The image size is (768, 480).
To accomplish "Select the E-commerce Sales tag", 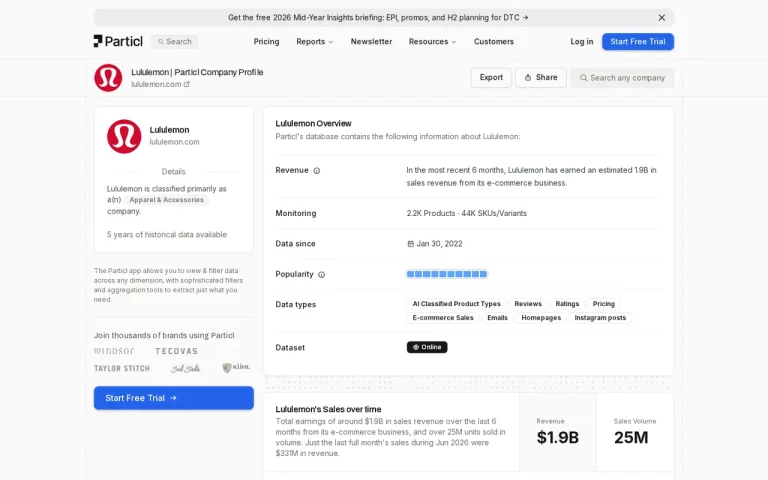I will click(443, 318).
